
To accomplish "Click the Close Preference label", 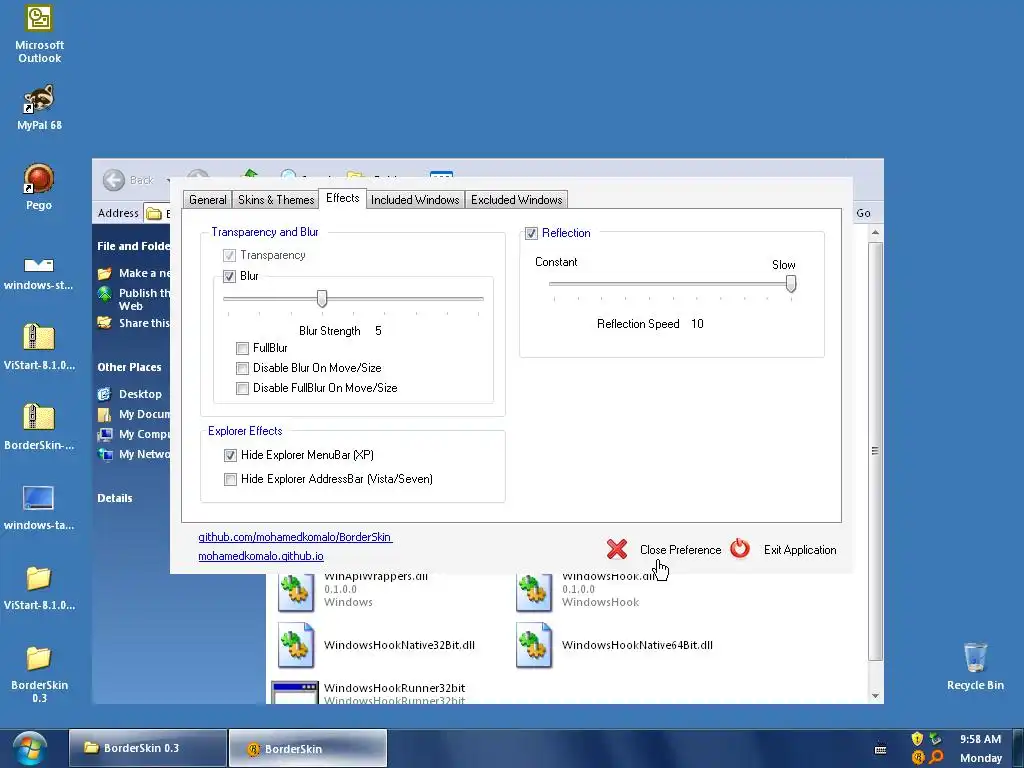I will coord(680,550).
